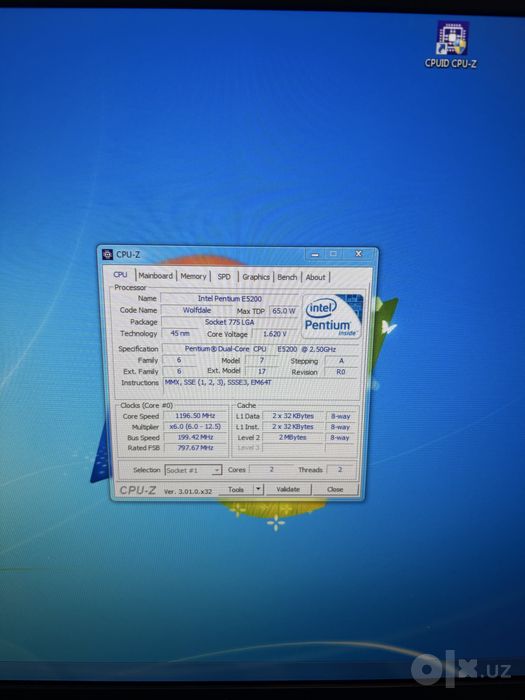This screenshot has width=525, height=700.
Task: Minimize the CPU-Z window
Action: pos(315,254)
